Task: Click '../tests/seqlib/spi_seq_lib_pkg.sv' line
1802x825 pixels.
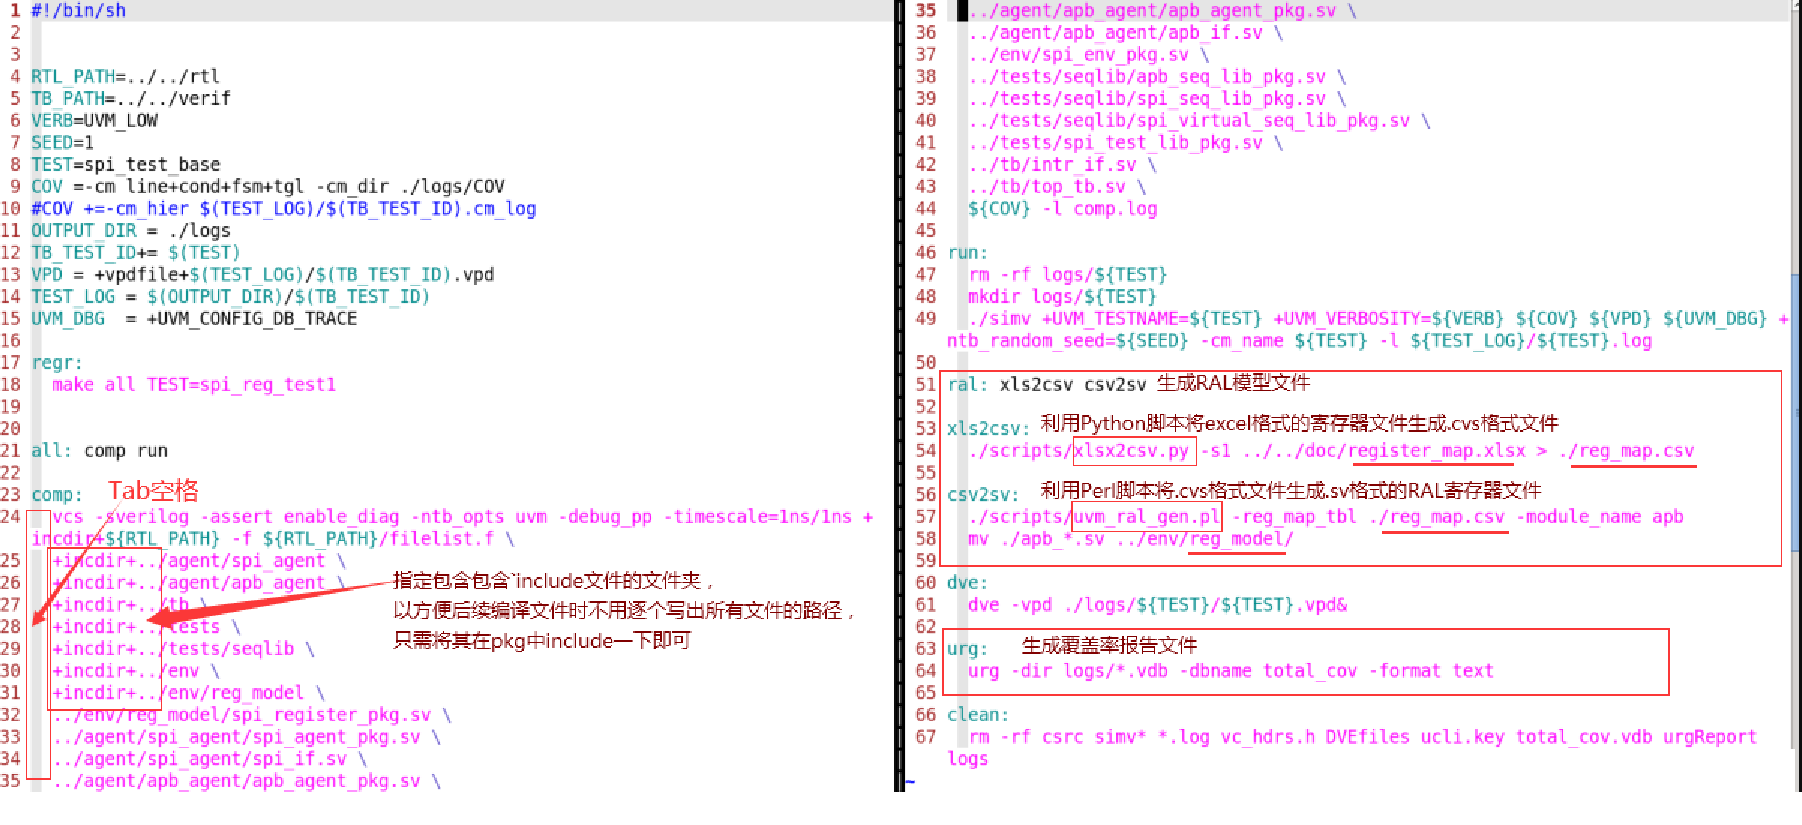Action: click(1157, 98)
